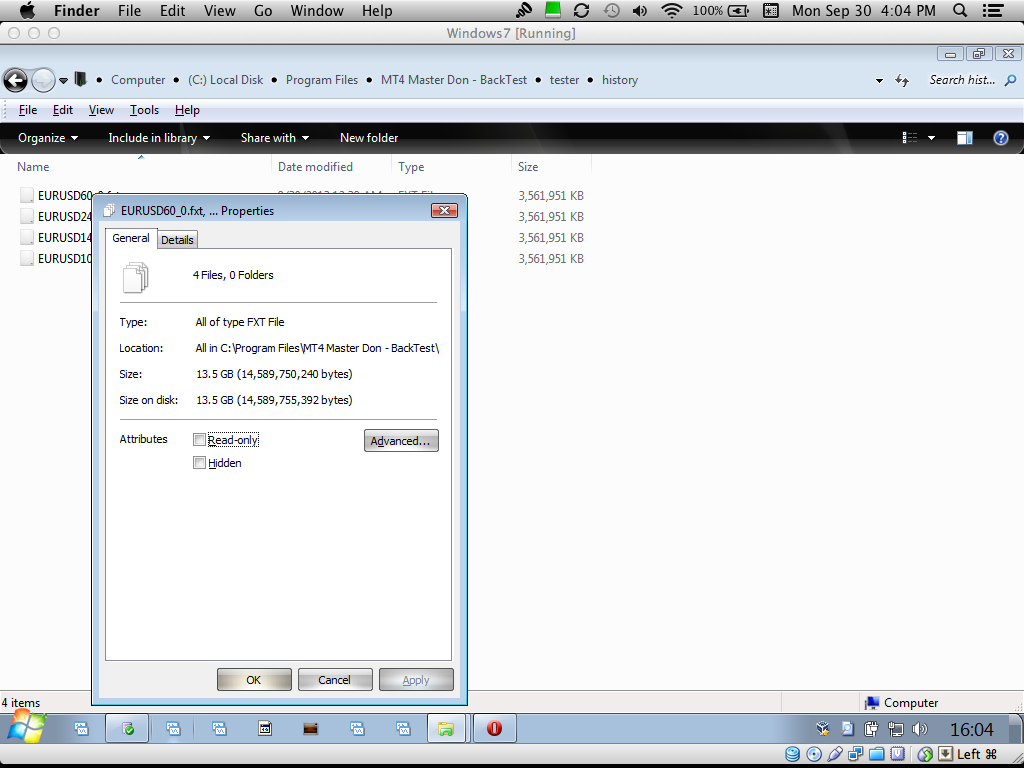Click the VirtualBox hard disk status icon
Screen dimensions: 1024x768
(x=792, y=754)
